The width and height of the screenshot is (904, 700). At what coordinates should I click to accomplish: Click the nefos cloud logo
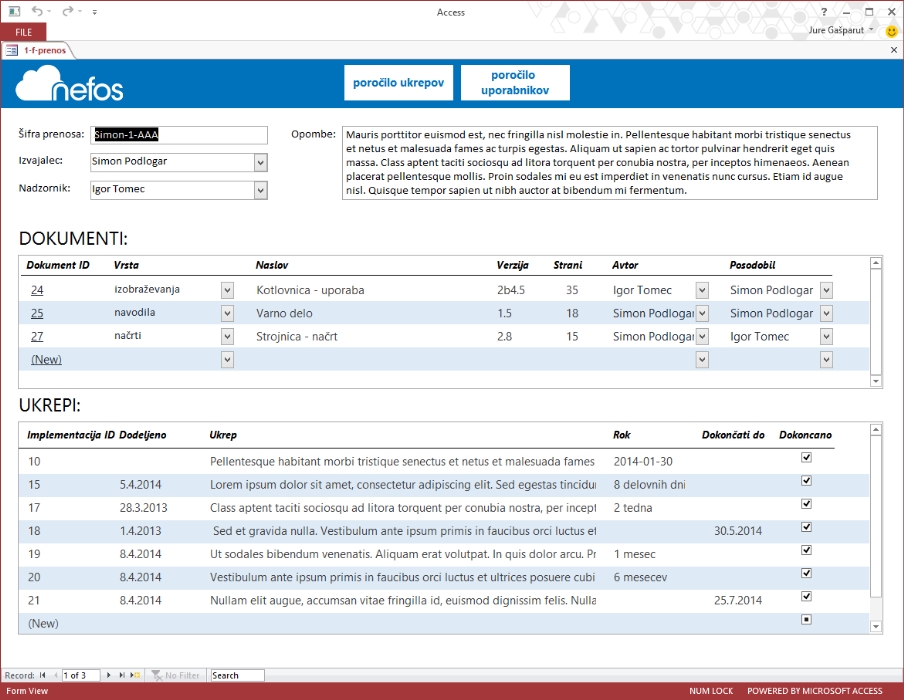[69, 84]
